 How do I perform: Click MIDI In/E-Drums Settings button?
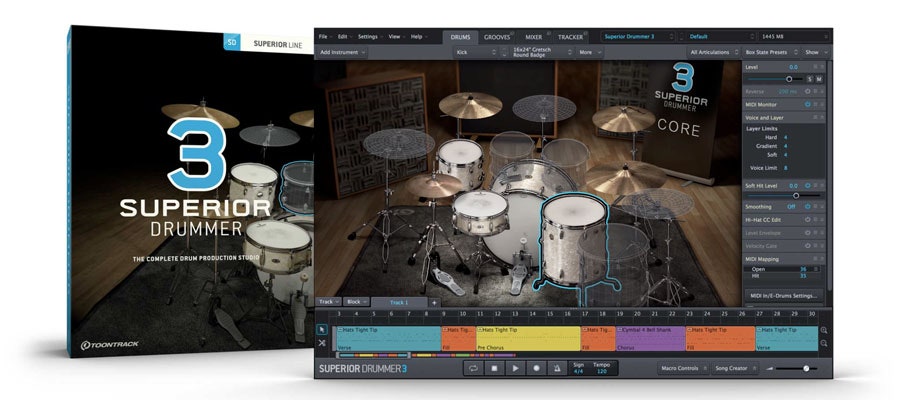tap(784, 296)
